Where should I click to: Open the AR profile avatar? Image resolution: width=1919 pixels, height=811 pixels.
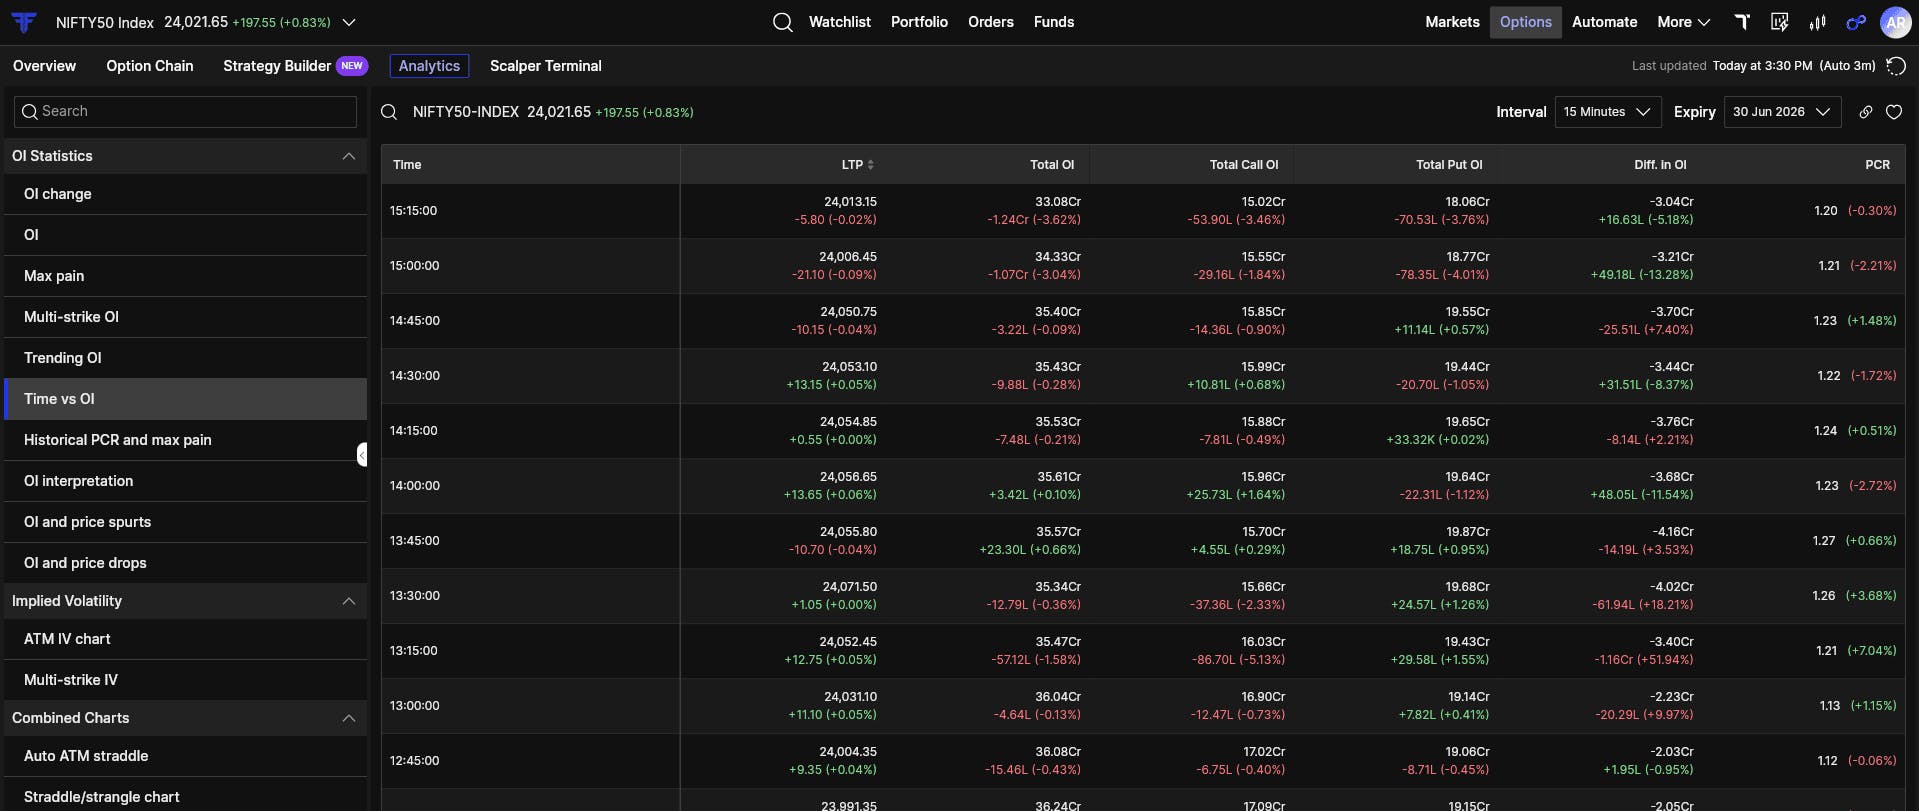tap(1895, 22)
